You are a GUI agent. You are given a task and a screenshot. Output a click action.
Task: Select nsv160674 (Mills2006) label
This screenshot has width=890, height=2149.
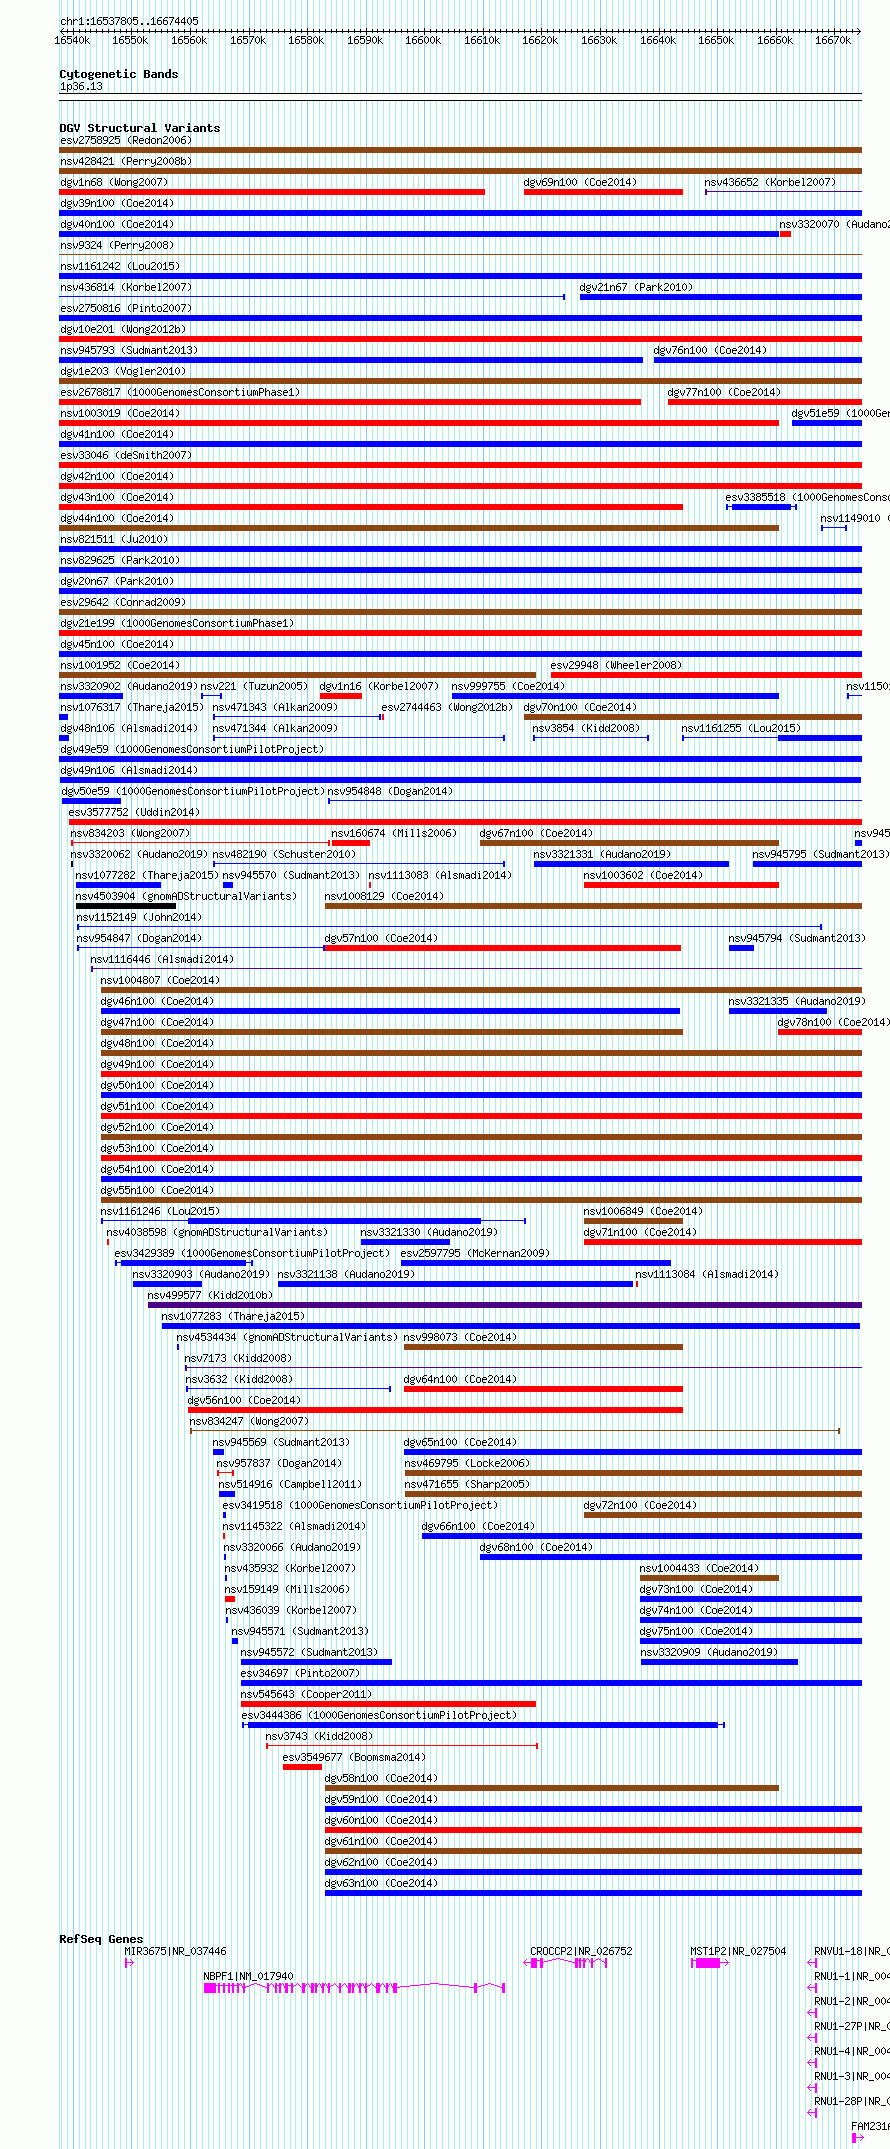click(x=394, y=834)
